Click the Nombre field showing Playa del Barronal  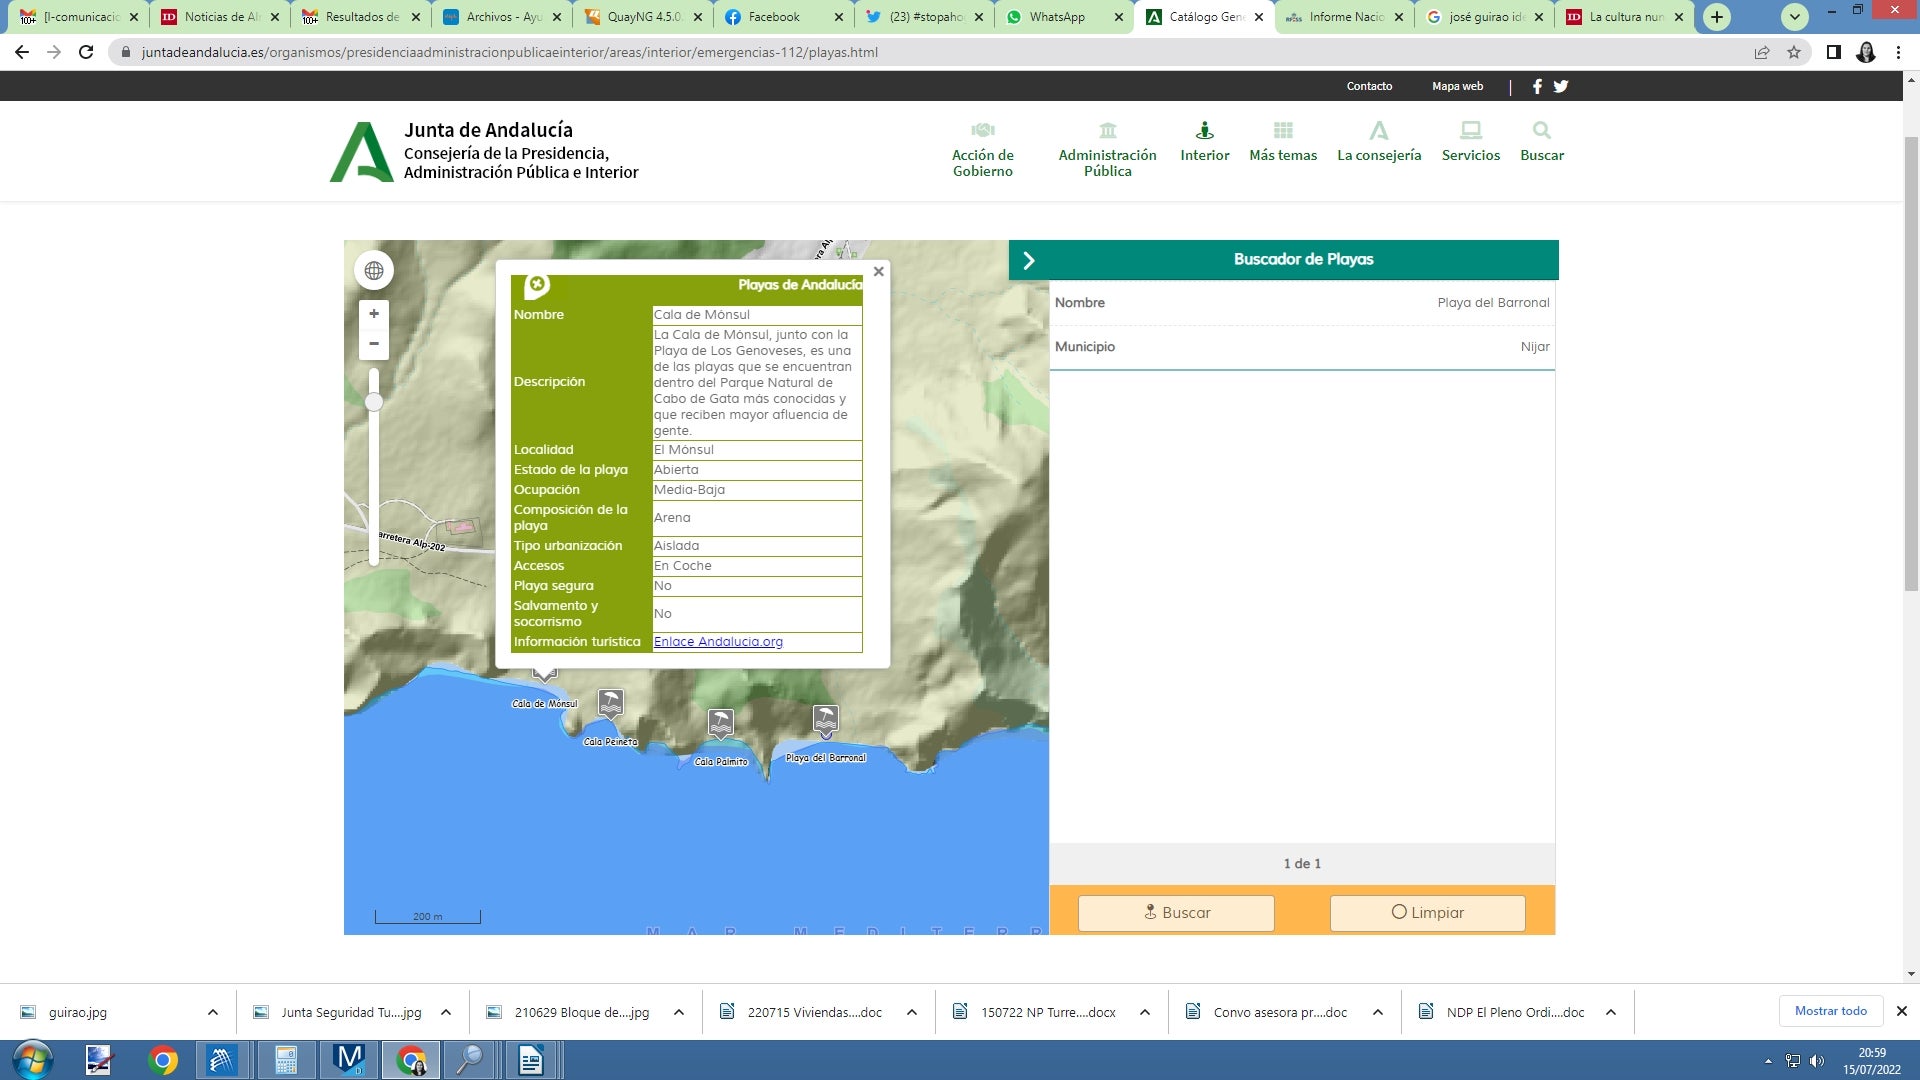click(1492, 303)
